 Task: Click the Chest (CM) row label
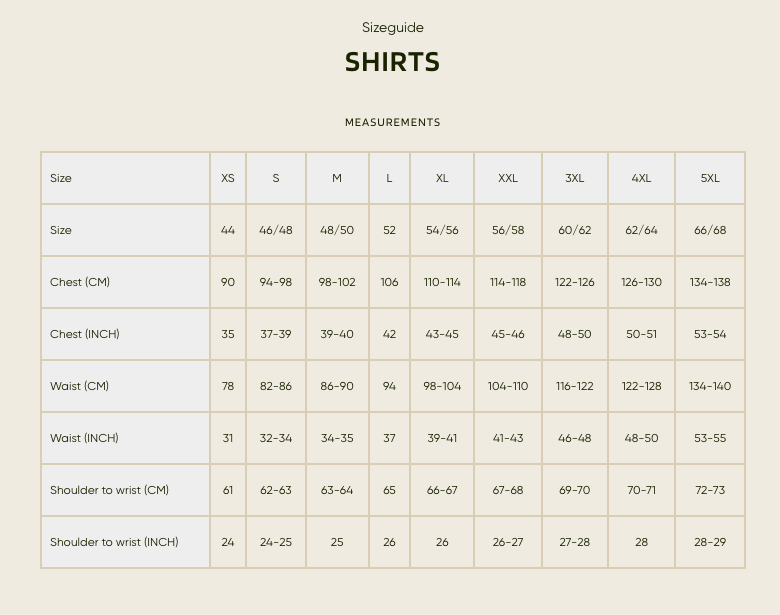80,282
